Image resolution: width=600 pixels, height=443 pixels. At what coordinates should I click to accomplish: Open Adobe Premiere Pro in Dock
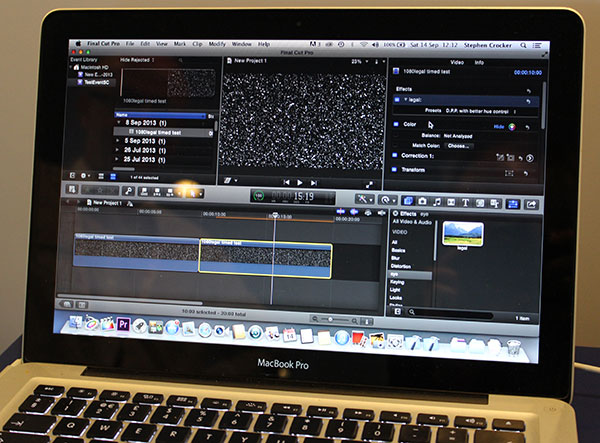pos(123,325)
